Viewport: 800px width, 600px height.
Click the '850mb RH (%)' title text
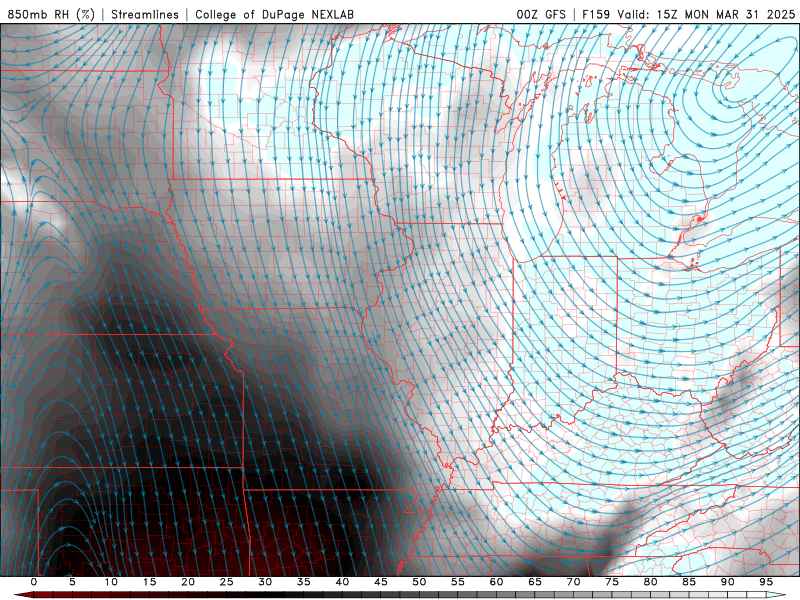pyautogui.click(x=51, y=14)
